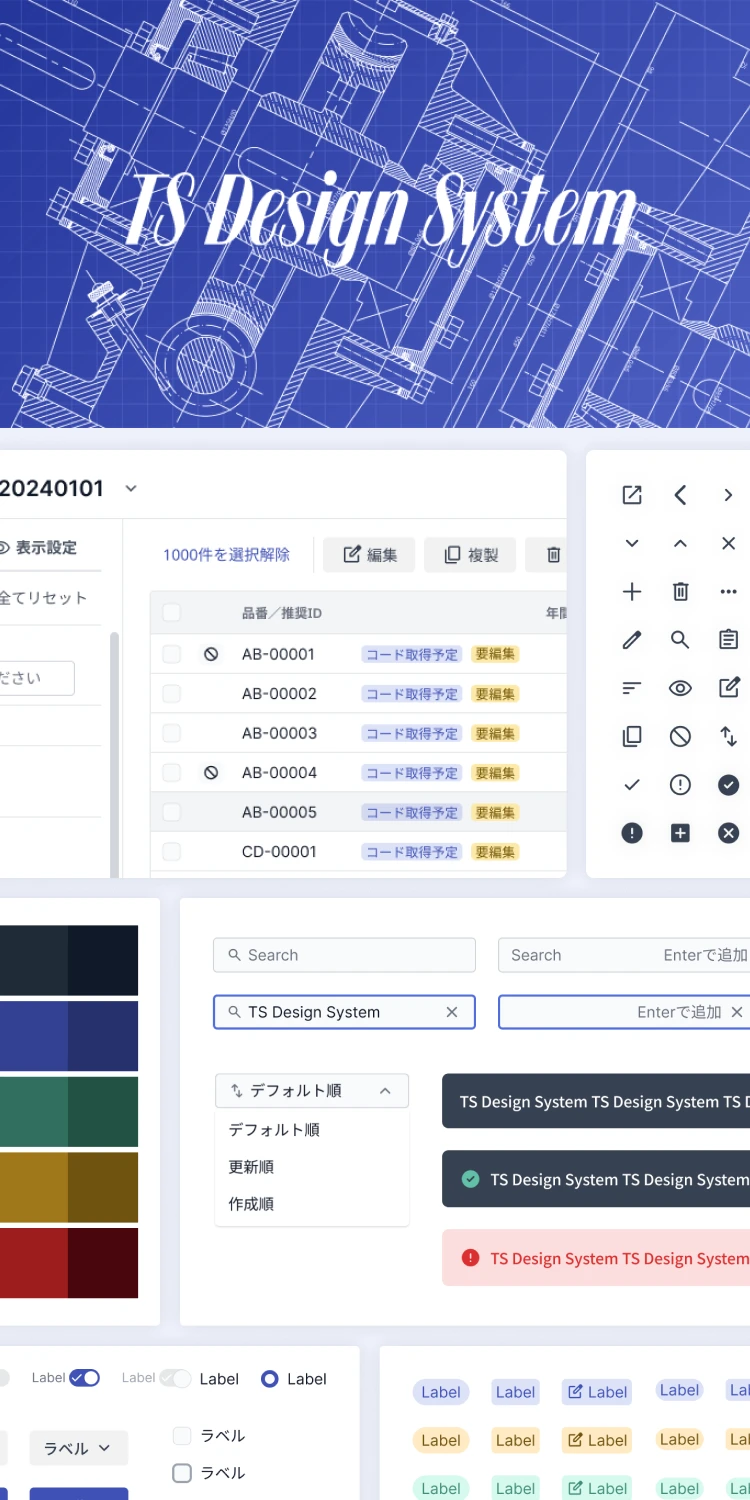
Task: Click the orange Label chip with edit icon
Action: click(597, 1440)
